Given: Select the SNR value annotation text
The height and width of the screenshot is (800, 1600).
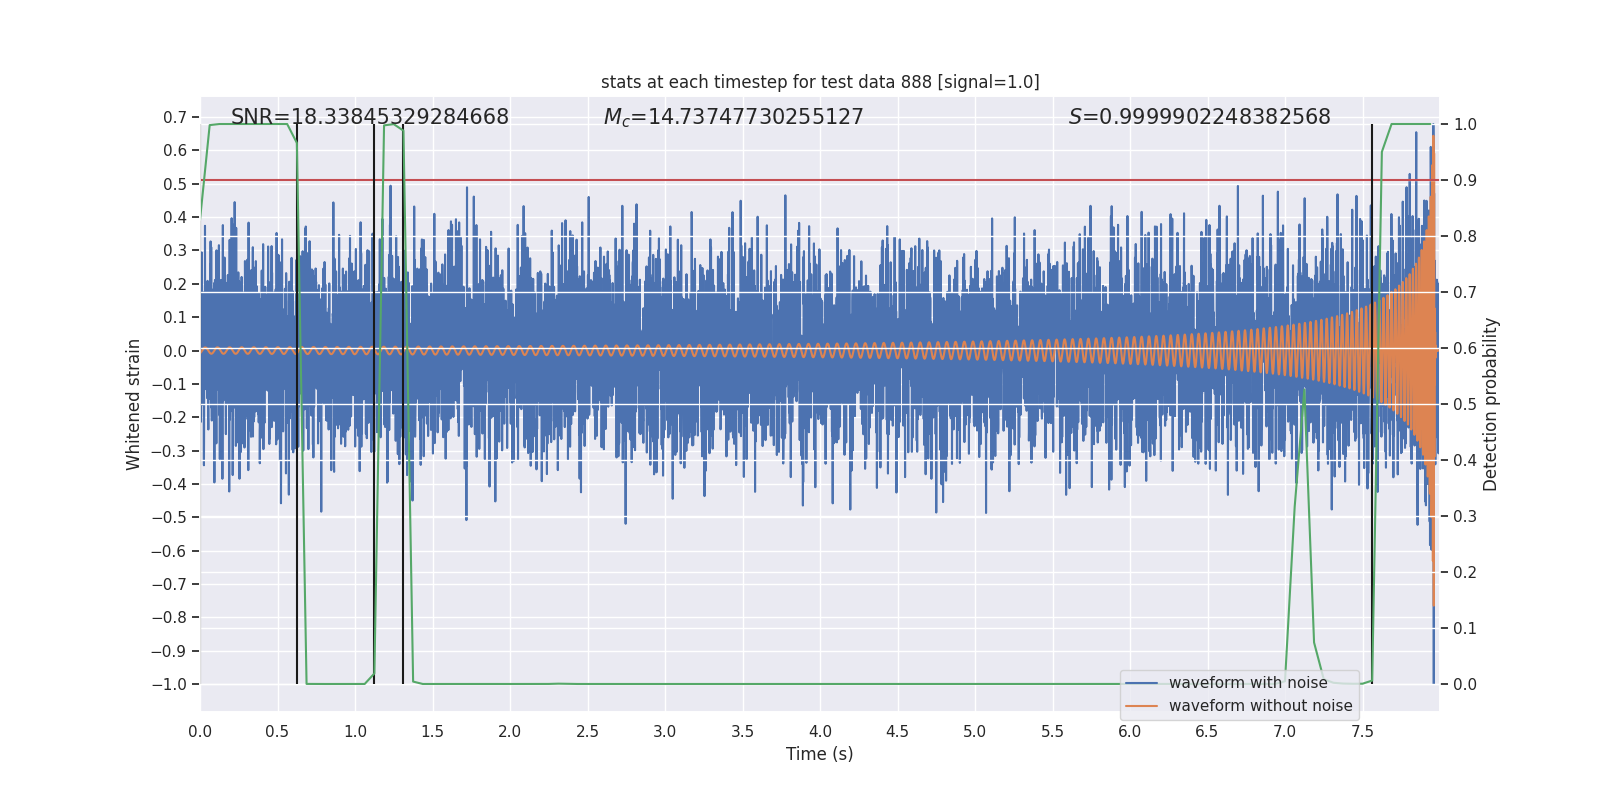Looking at the screenshot, I should (369, 117).
